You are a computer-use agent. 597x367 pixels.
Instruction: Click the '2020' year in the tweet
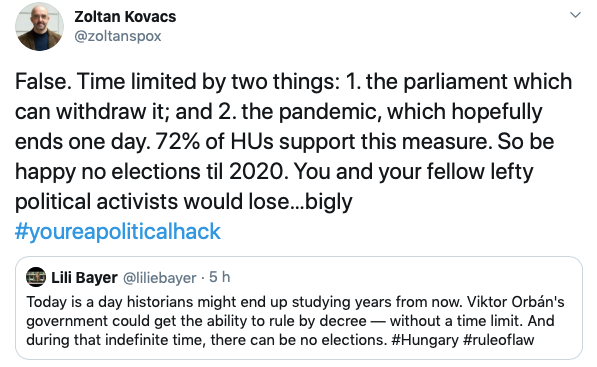[x=257, y=171]
